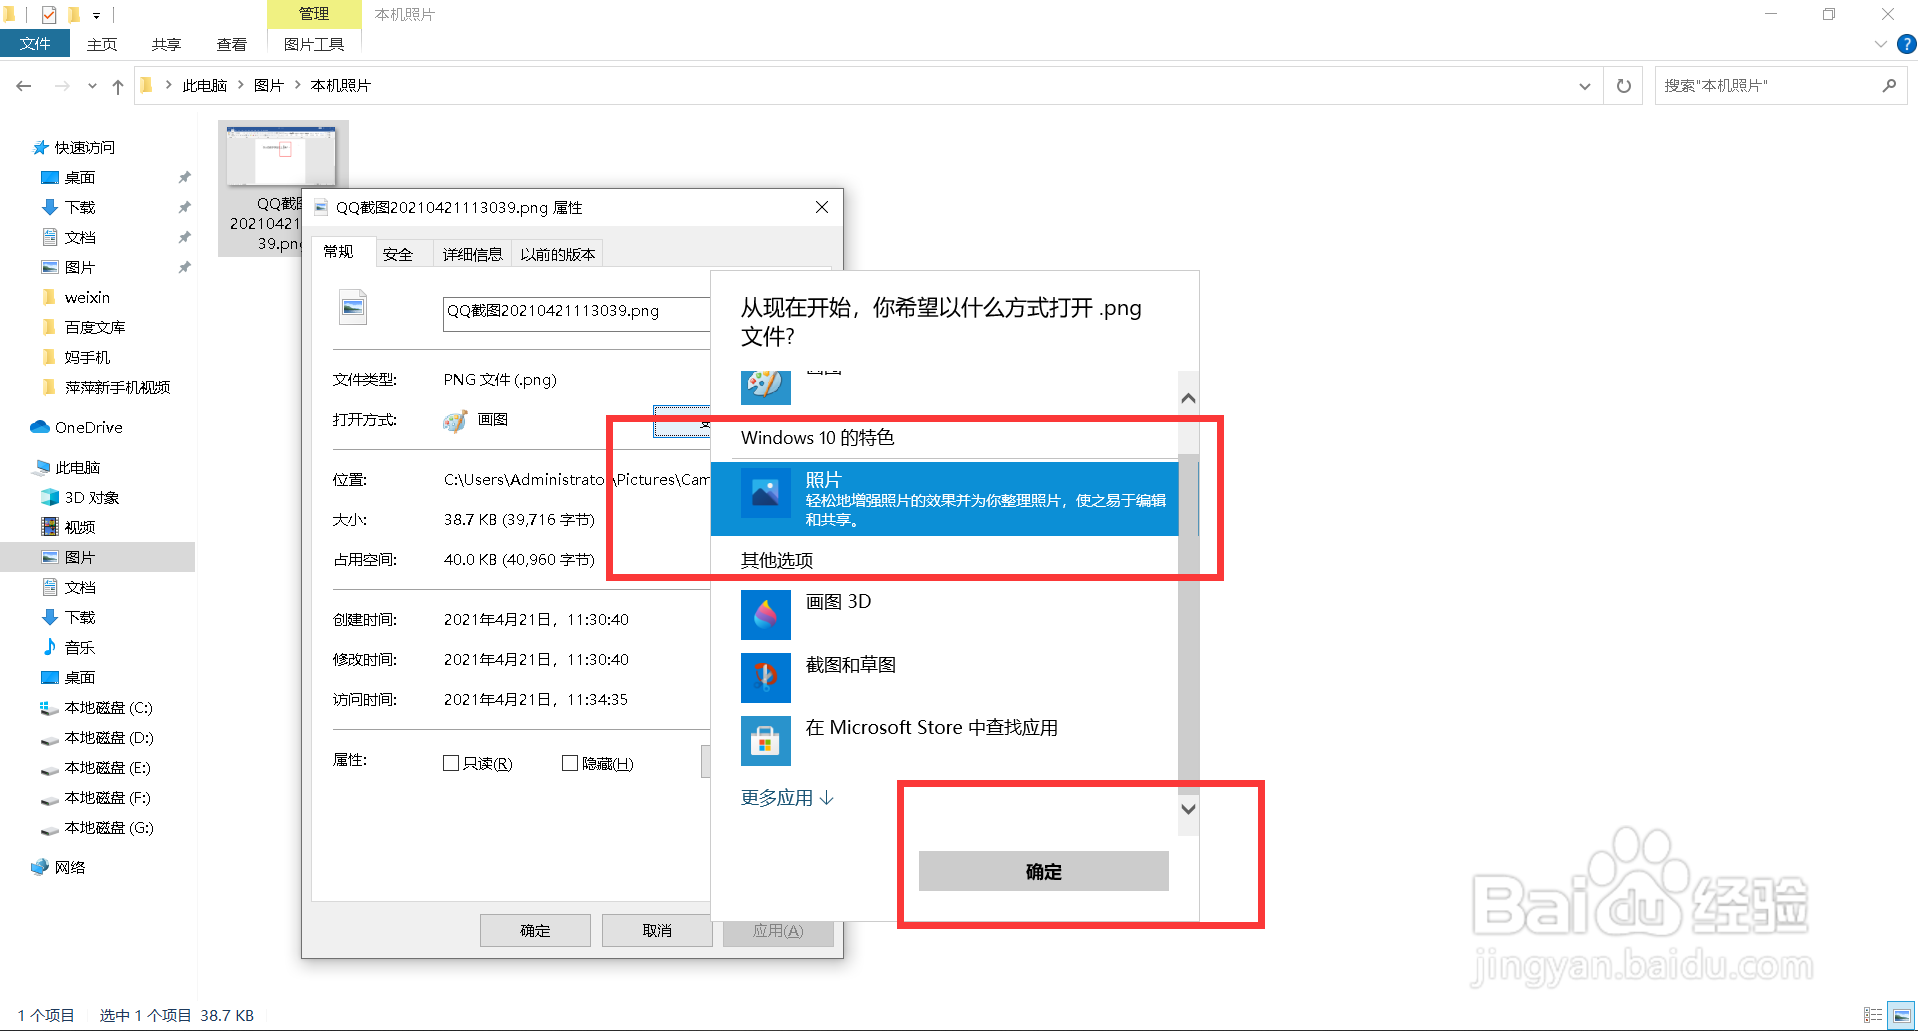Screen dimensions: 1918x1031
Task: Expand 更多应用 to show more apps
Action: (787, 798)
